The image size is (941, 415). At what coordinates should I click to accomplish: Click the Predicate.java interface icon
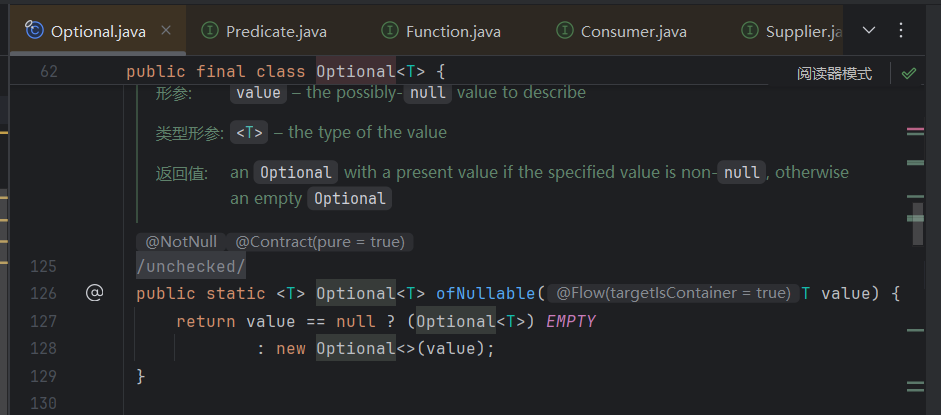[x=209, y=31]
